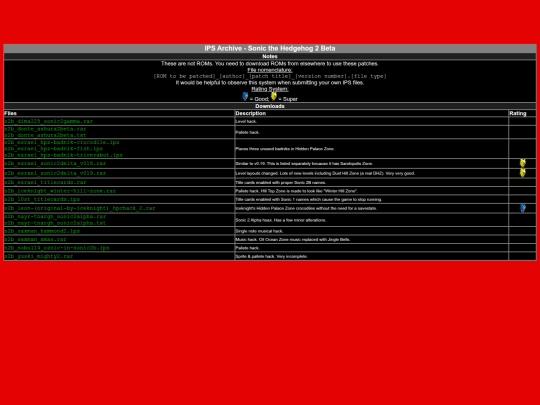
Task: Click the yellow Super Sonic legend icon
Action: click(x=274, y=96)
